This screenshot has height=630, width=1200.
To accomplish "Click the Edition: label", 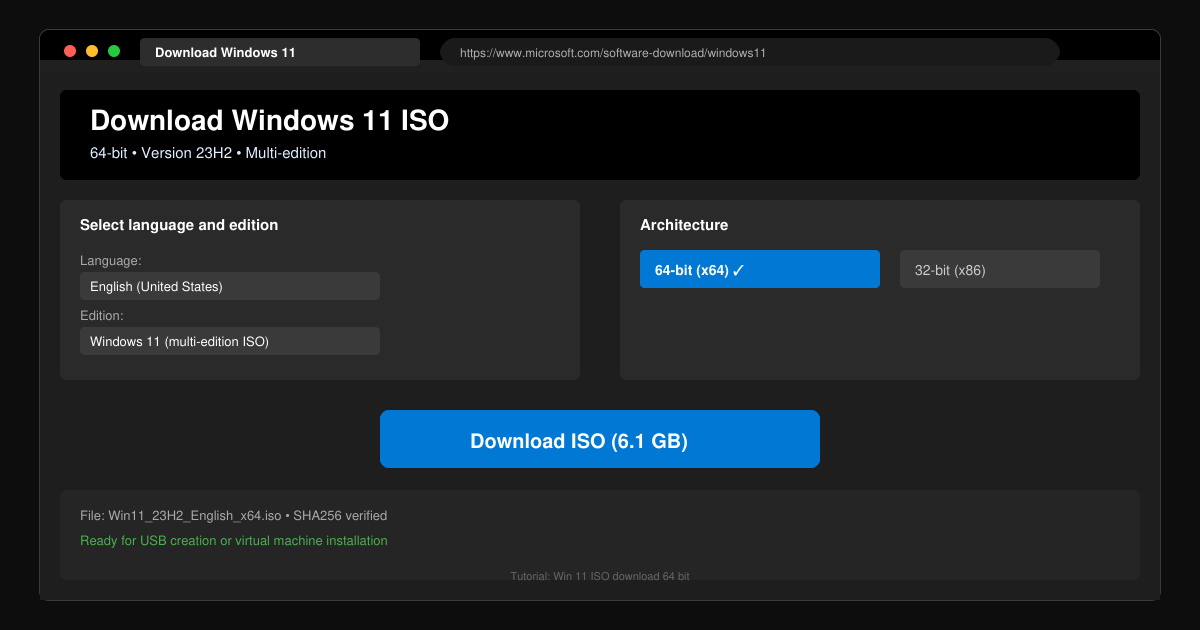I will [x=102, y=315].
